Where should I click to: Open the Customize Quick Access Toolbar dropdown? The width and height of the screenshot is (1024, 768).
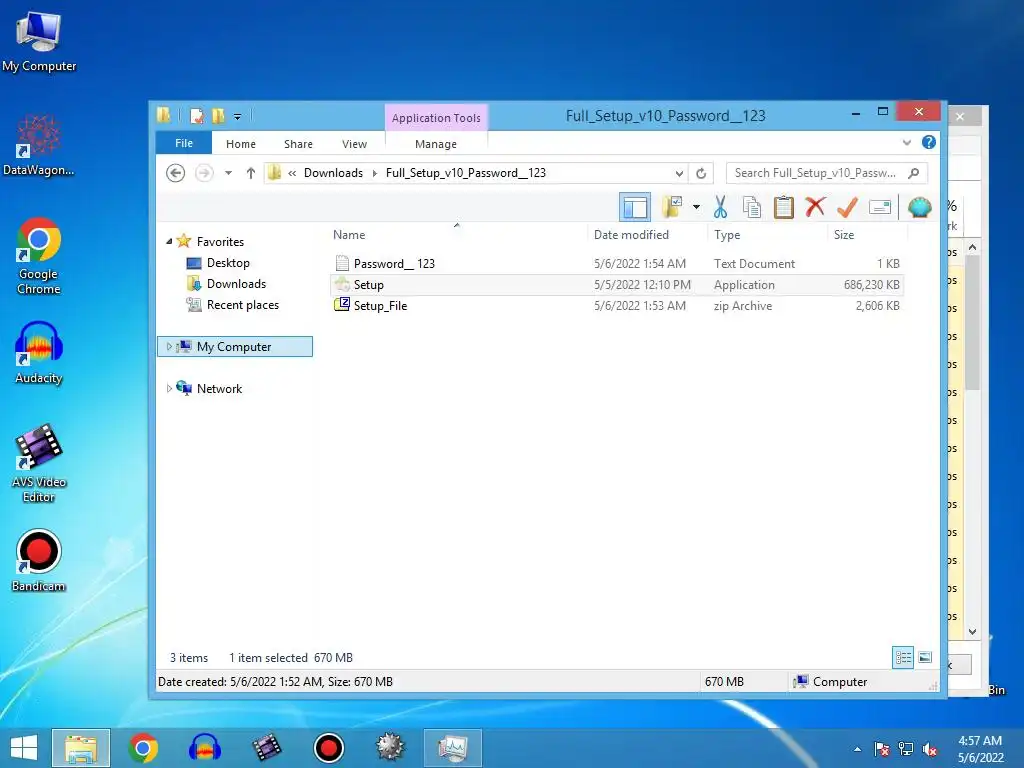click(237, 117)
